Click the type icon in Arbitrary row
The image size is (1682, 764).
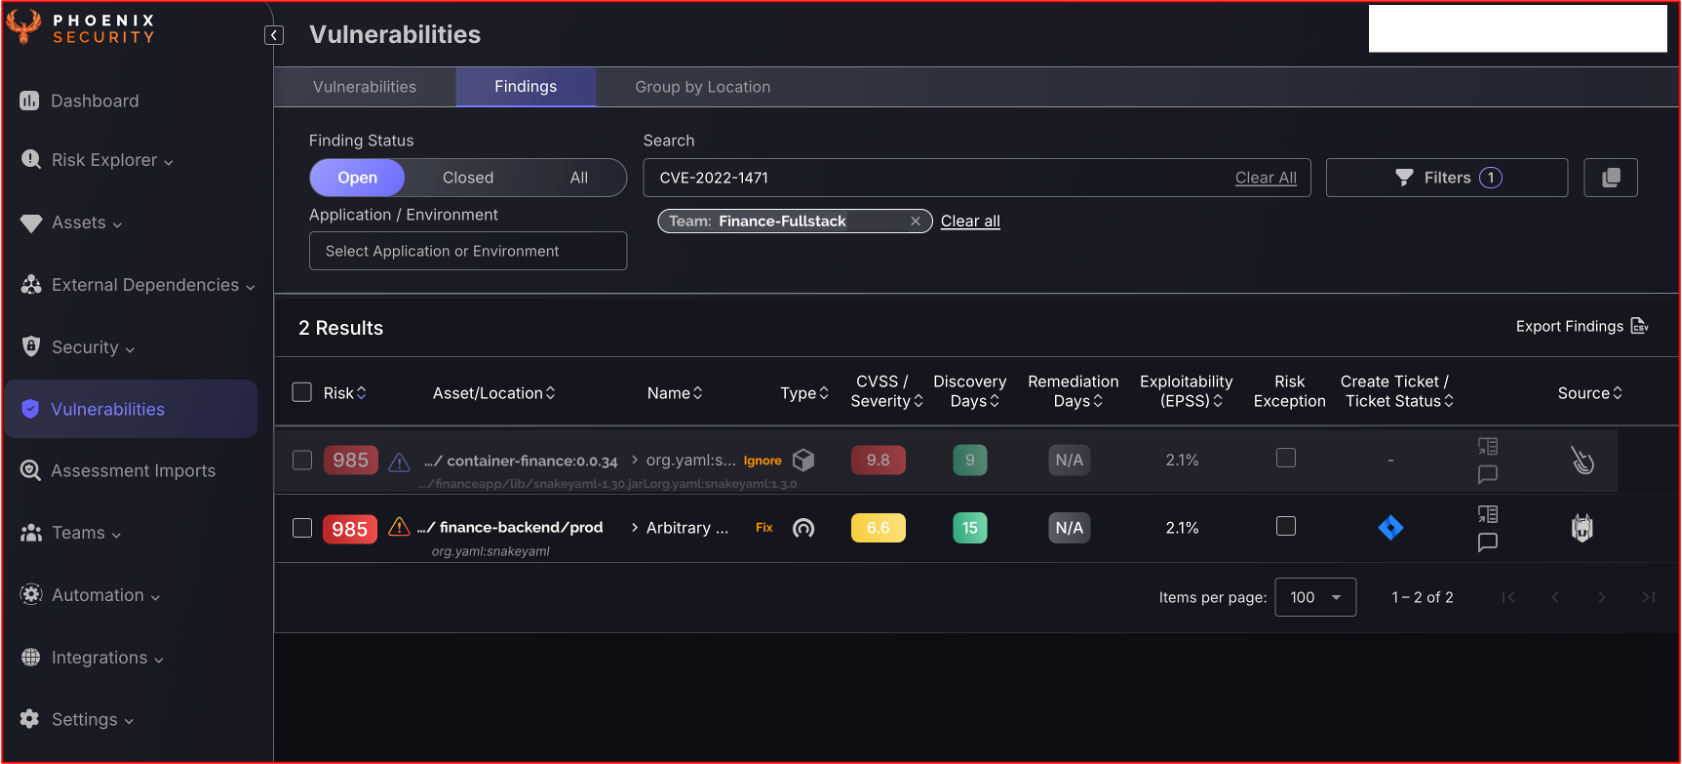coord(803,528)
